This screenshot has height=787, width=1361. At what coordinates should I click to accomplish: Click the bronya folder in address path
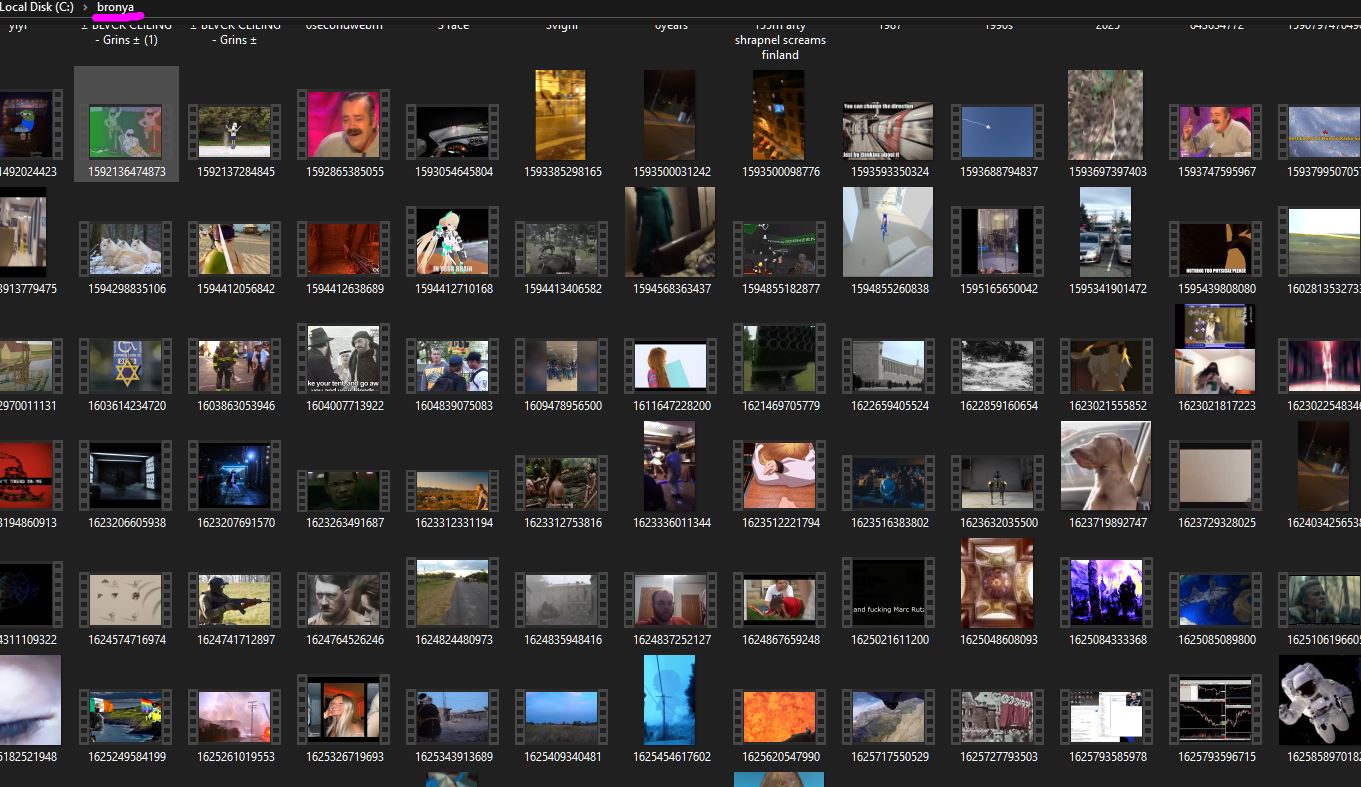point(115,7)
